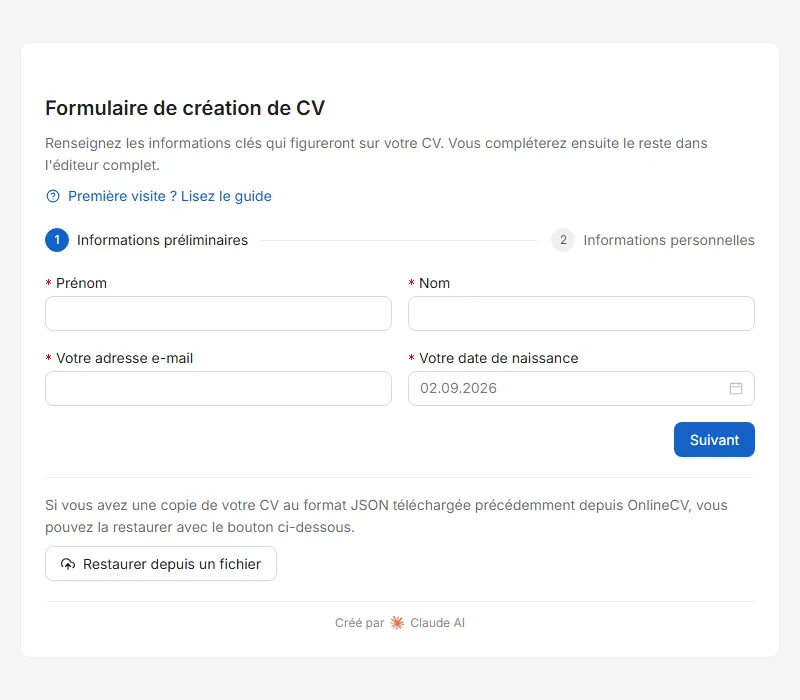This screenshot has width=800, height=700.
Task: Open the calendar icon in date field
Action: coord(736,388)
